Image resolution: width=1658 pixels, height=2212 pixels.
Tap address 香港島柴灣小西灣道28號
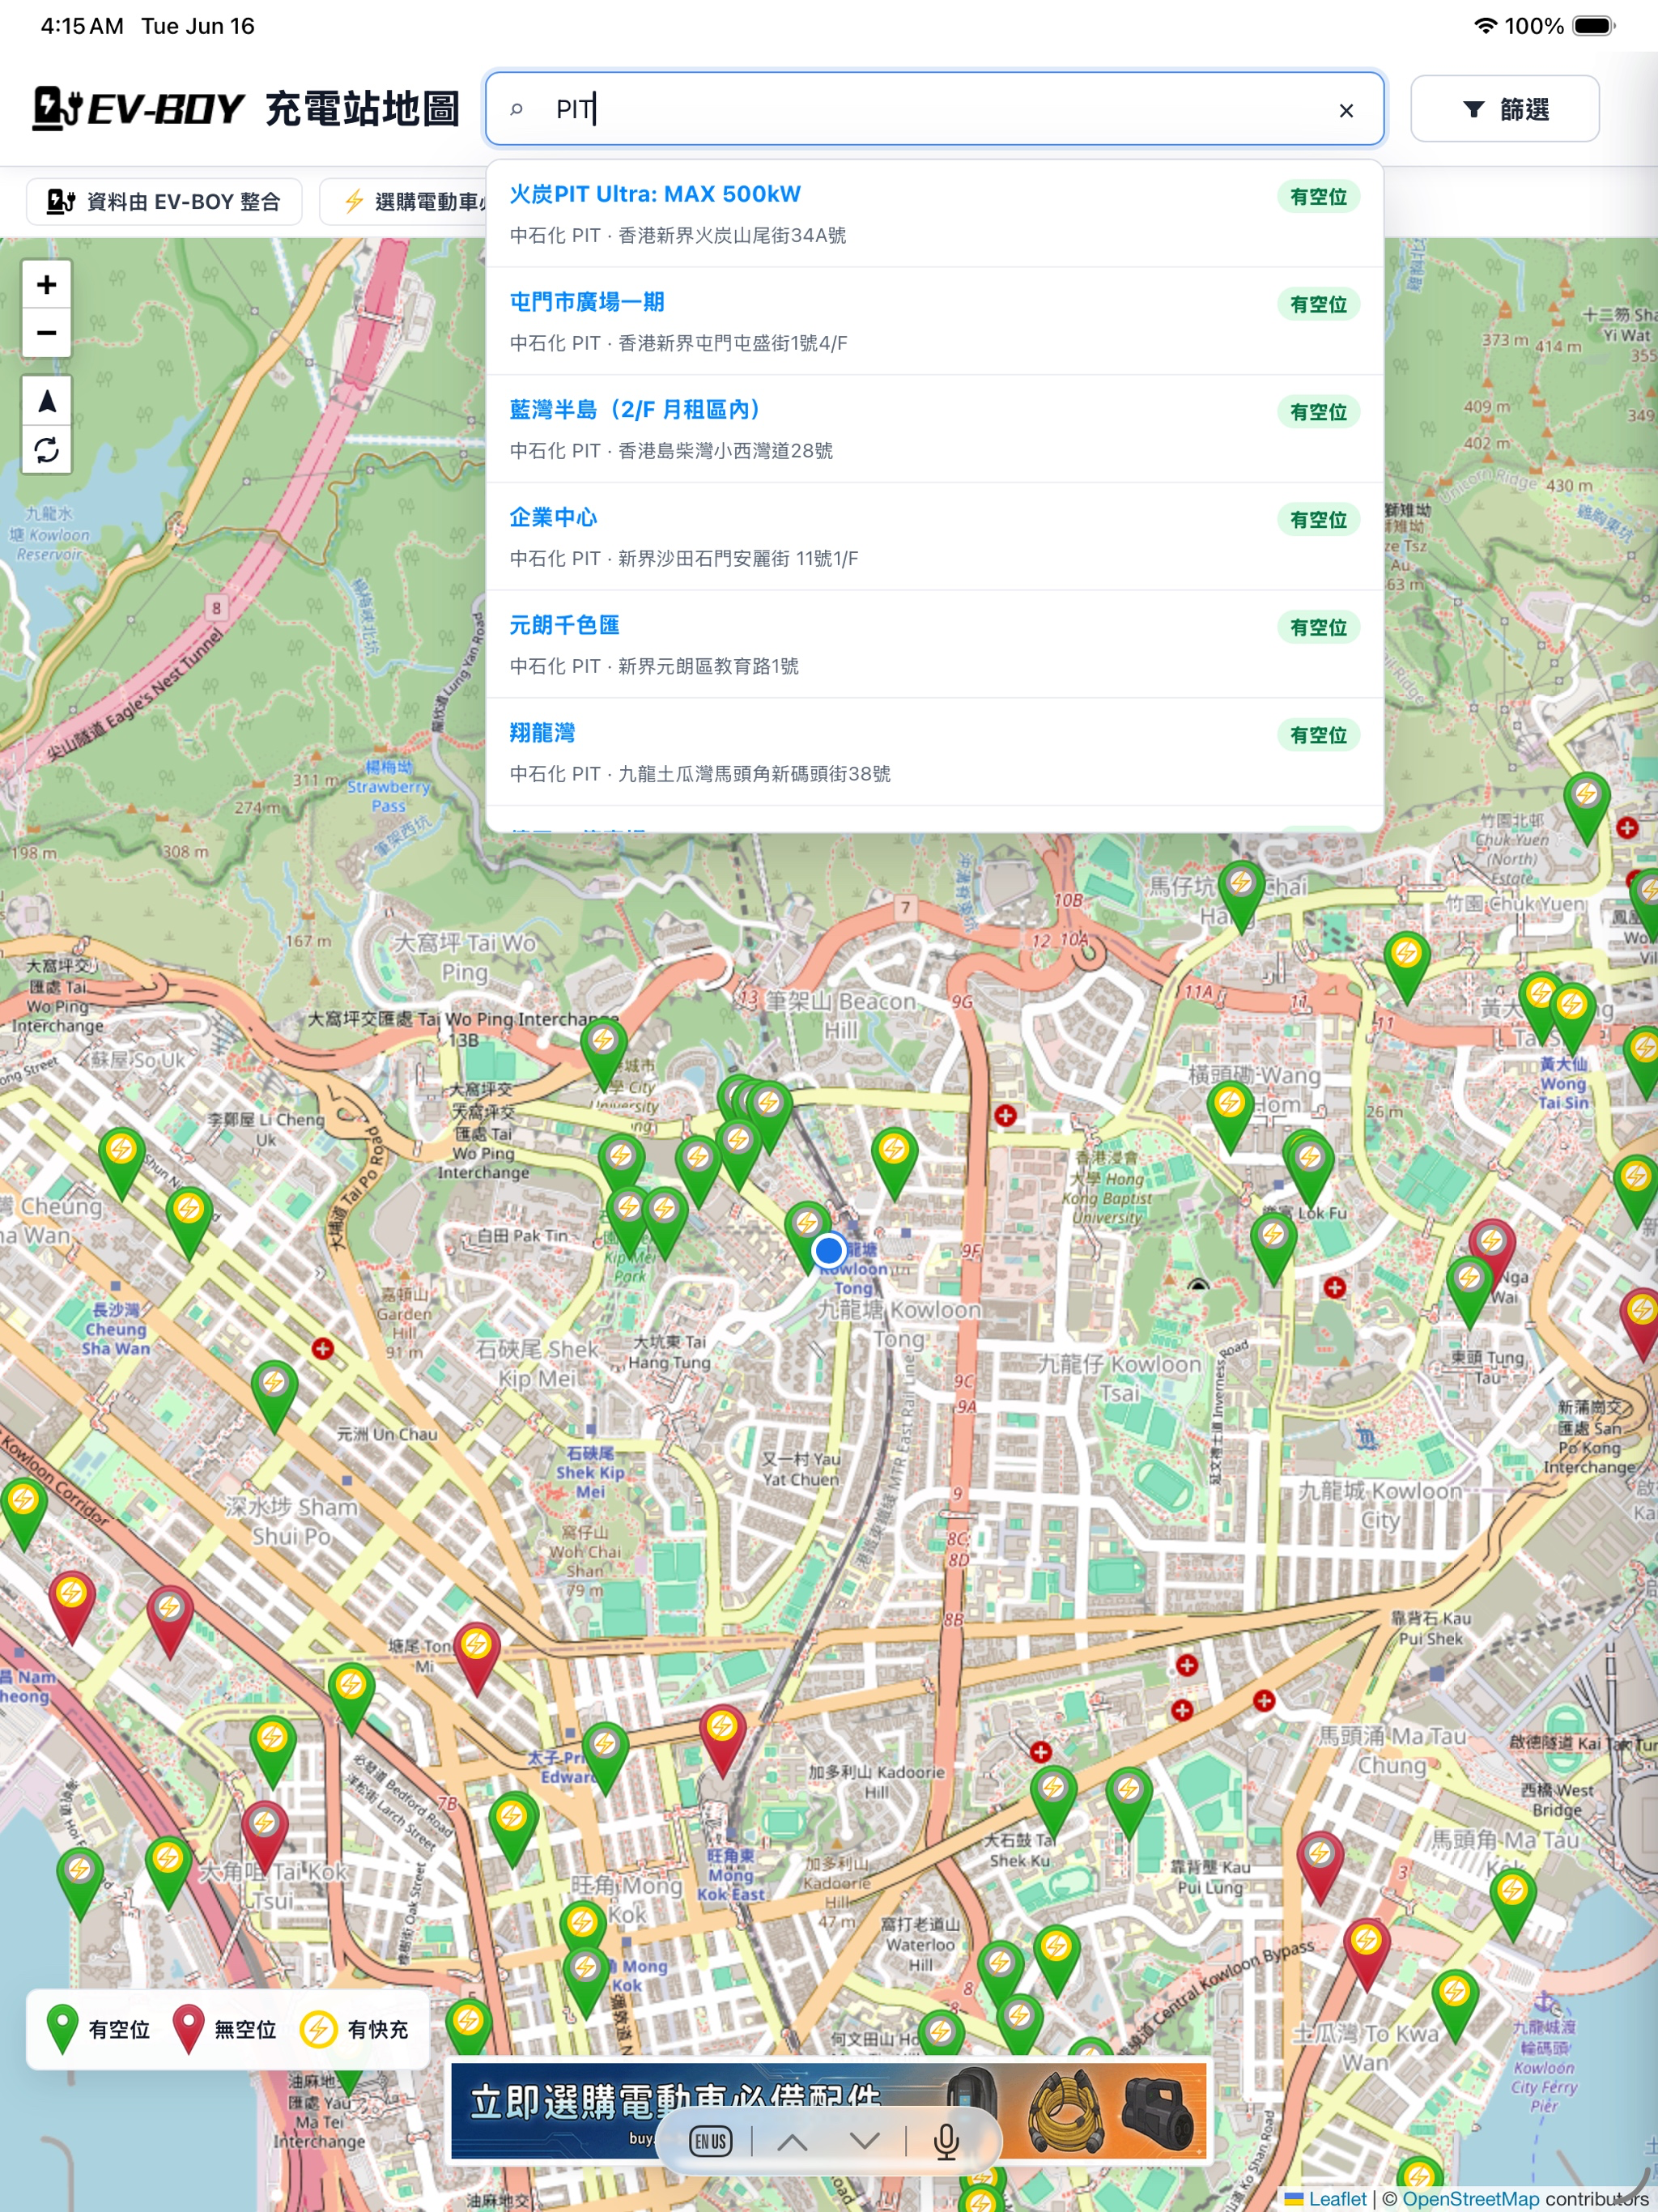tap(725, 451)
